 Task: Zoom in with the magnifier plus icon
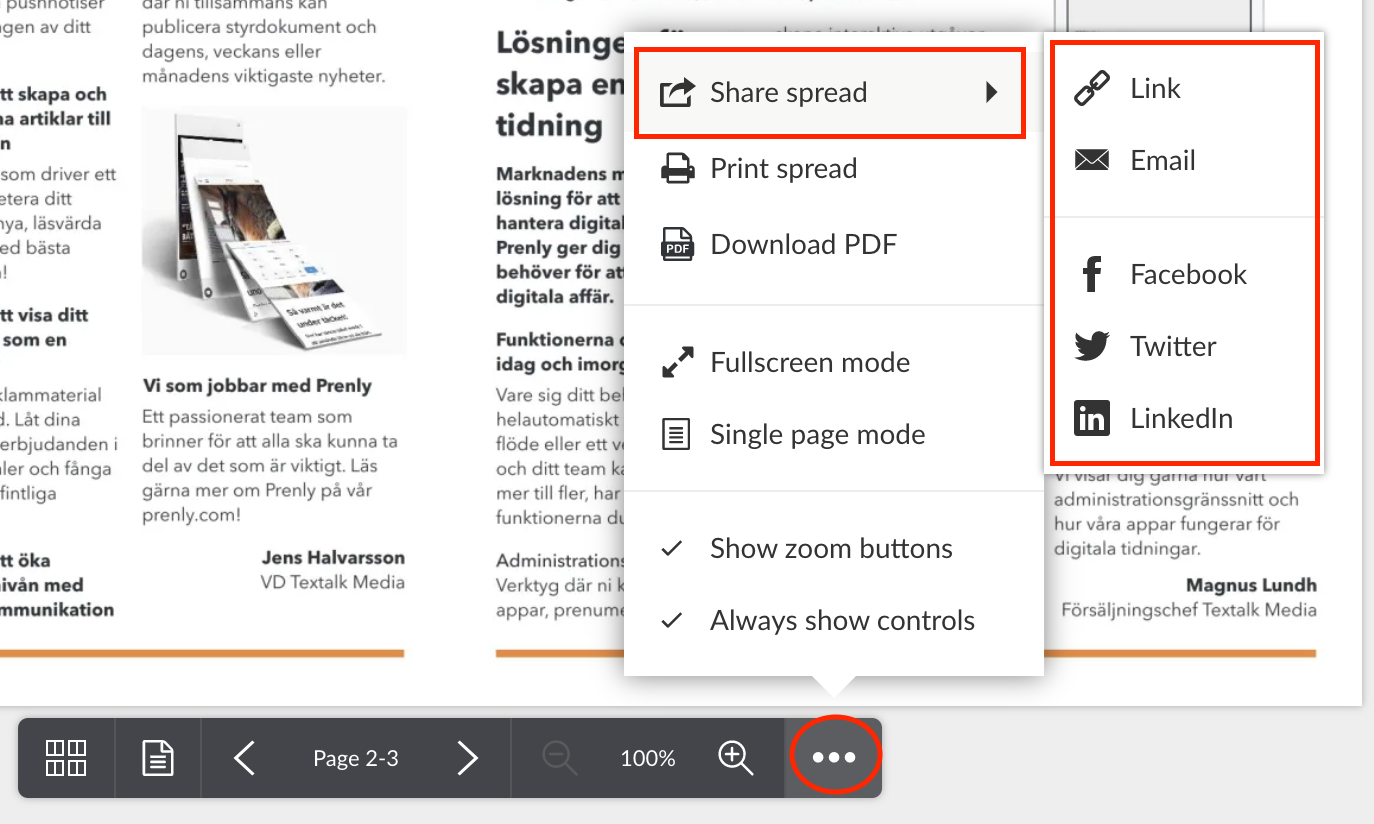(x=736, y=758)
